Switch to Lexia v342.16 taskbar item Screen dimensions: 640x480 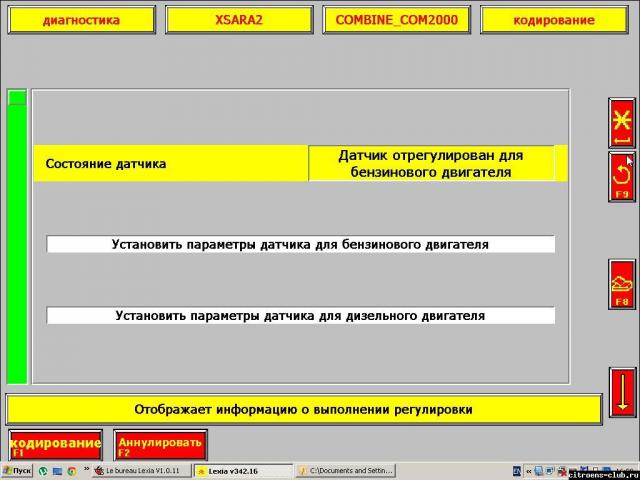coord(243,471)
